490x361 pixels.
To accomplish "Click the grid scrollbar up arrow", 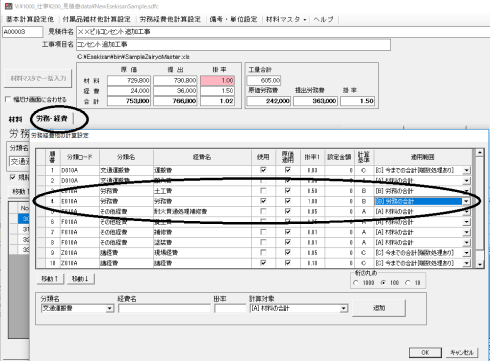I will (x=480, y=153).
